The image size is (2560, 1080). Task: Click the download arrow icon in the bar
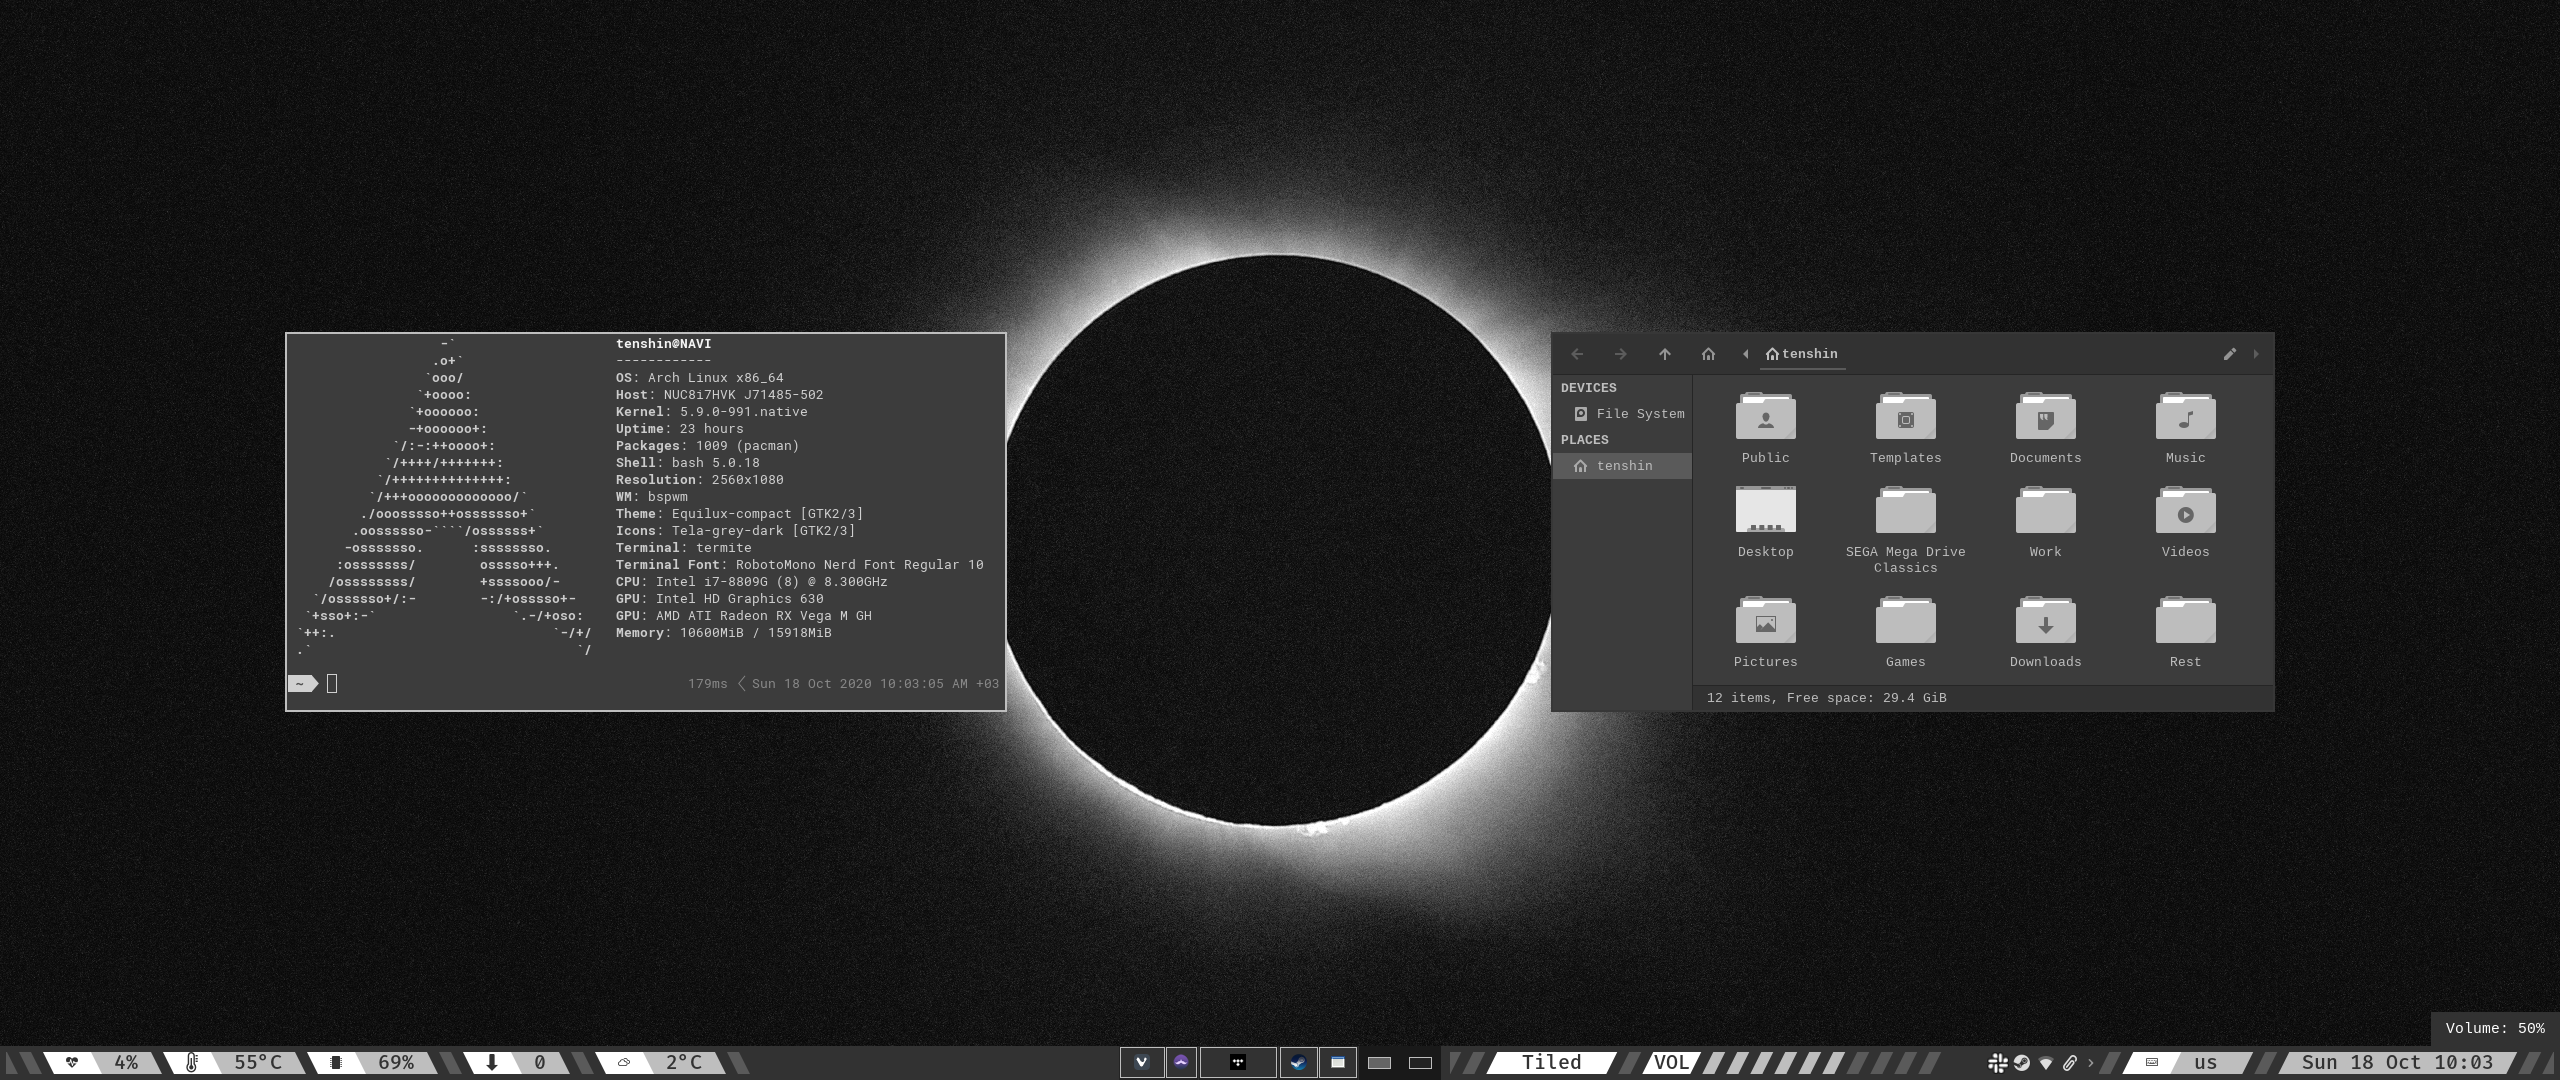tap(492, 1063)
